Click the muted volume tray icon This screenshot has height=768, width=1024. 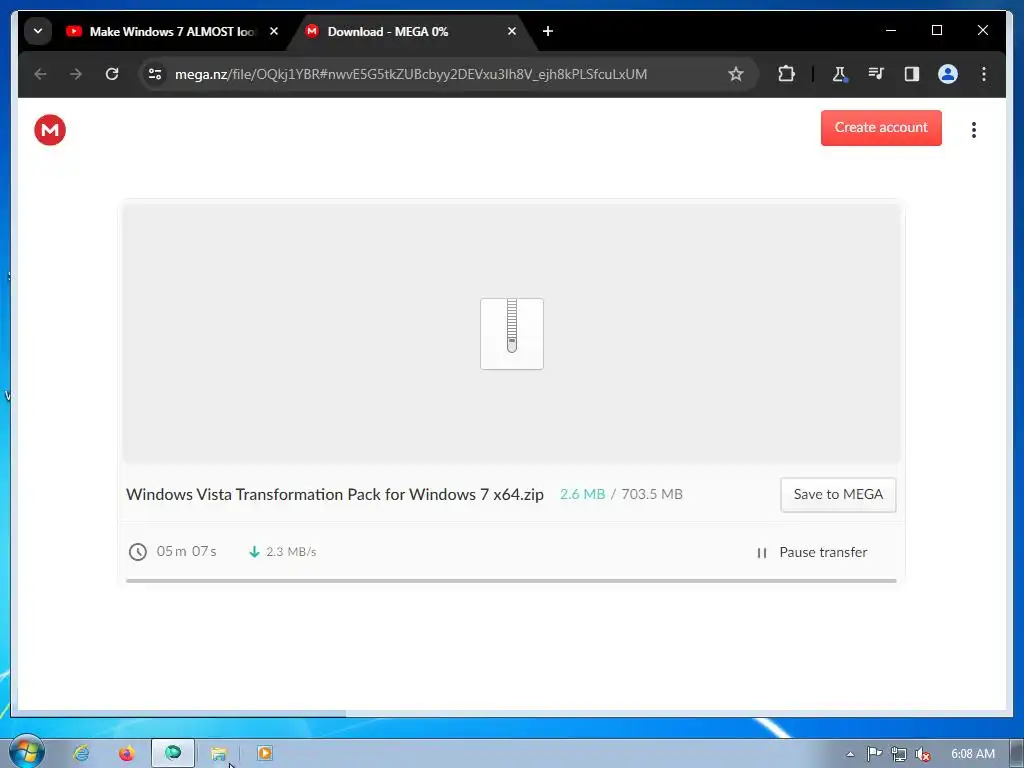click(922, 754)
